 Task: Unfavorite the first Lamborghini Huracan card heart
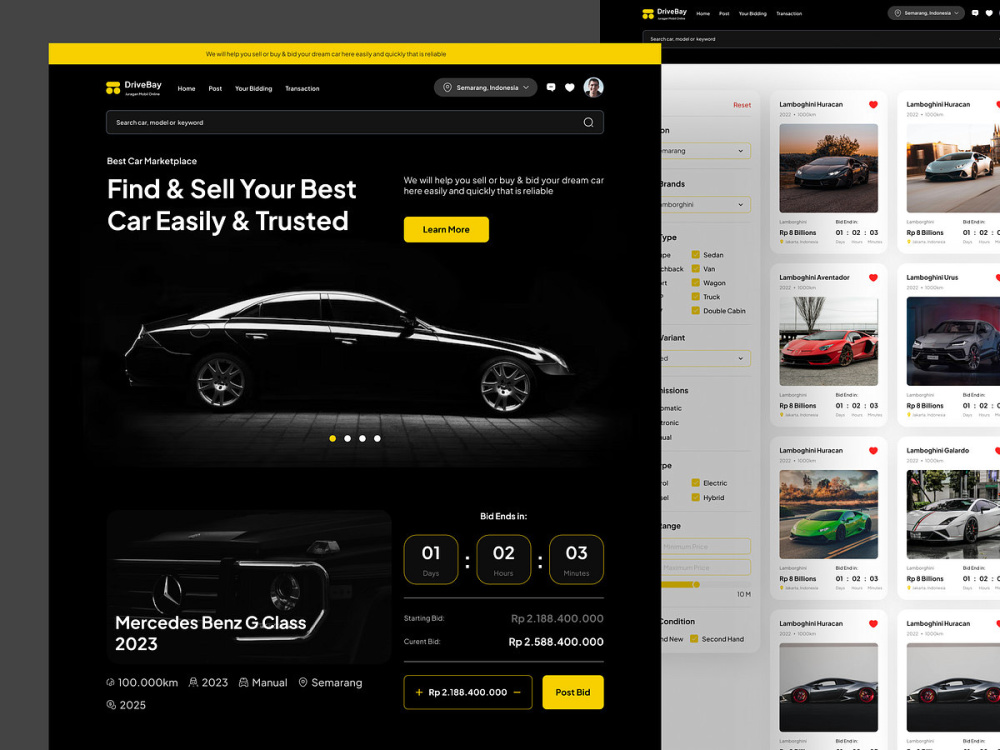pyautogui.click(x=873, y=105)
